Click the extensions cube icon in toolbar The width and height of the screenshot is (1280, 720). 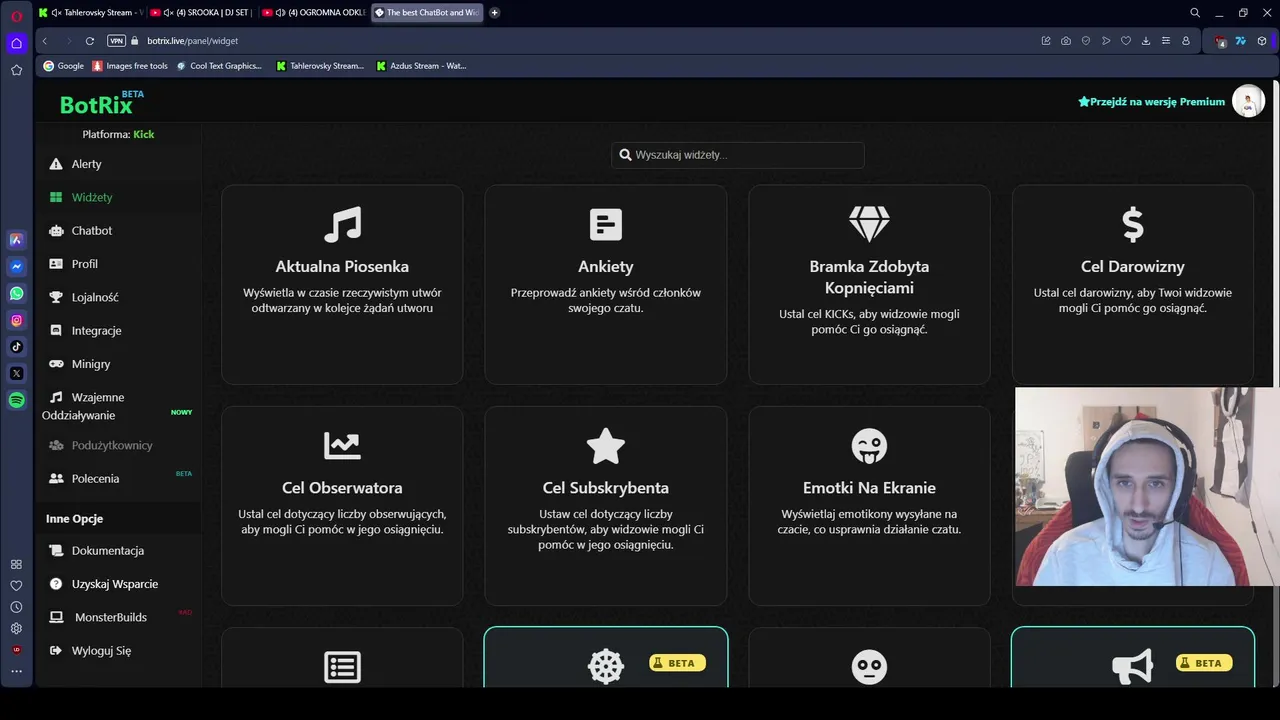coord(1262,41)
